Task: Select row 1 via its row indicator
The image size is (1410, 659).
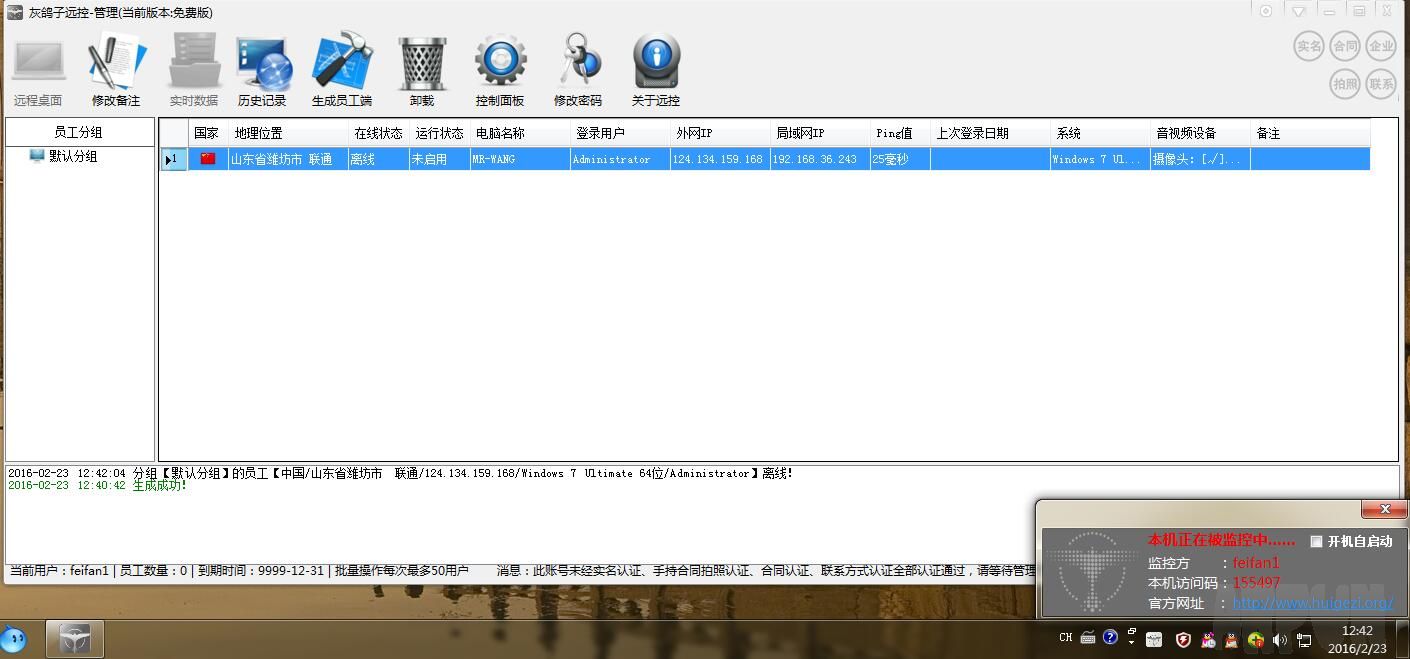Action: click(174, 159)
